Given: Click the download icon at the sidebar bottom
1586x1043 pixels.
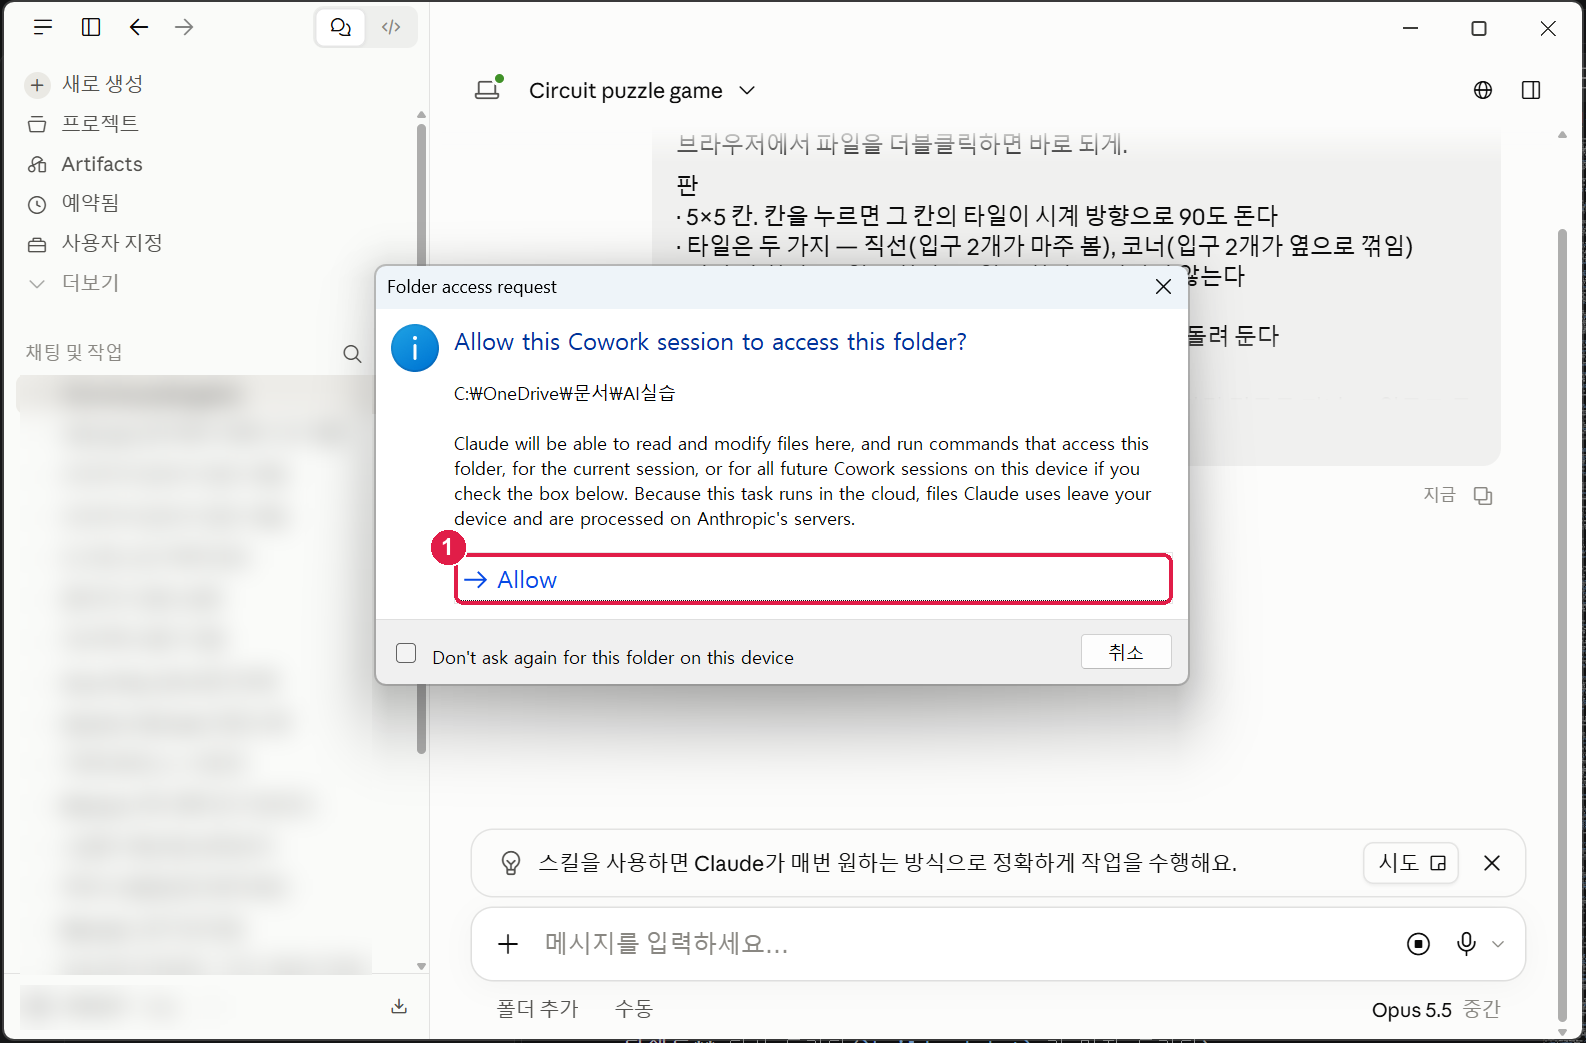Looking at the screenshot, I should point(399,1006).
